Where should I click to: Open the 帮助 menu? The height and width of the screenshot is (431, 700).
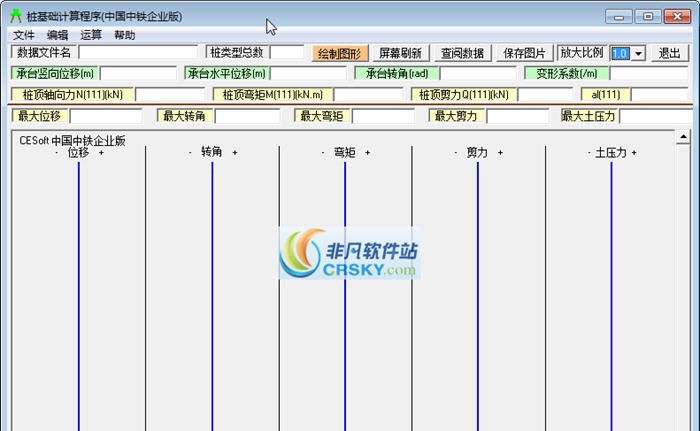pyautogui.click(x=125, y=35)
